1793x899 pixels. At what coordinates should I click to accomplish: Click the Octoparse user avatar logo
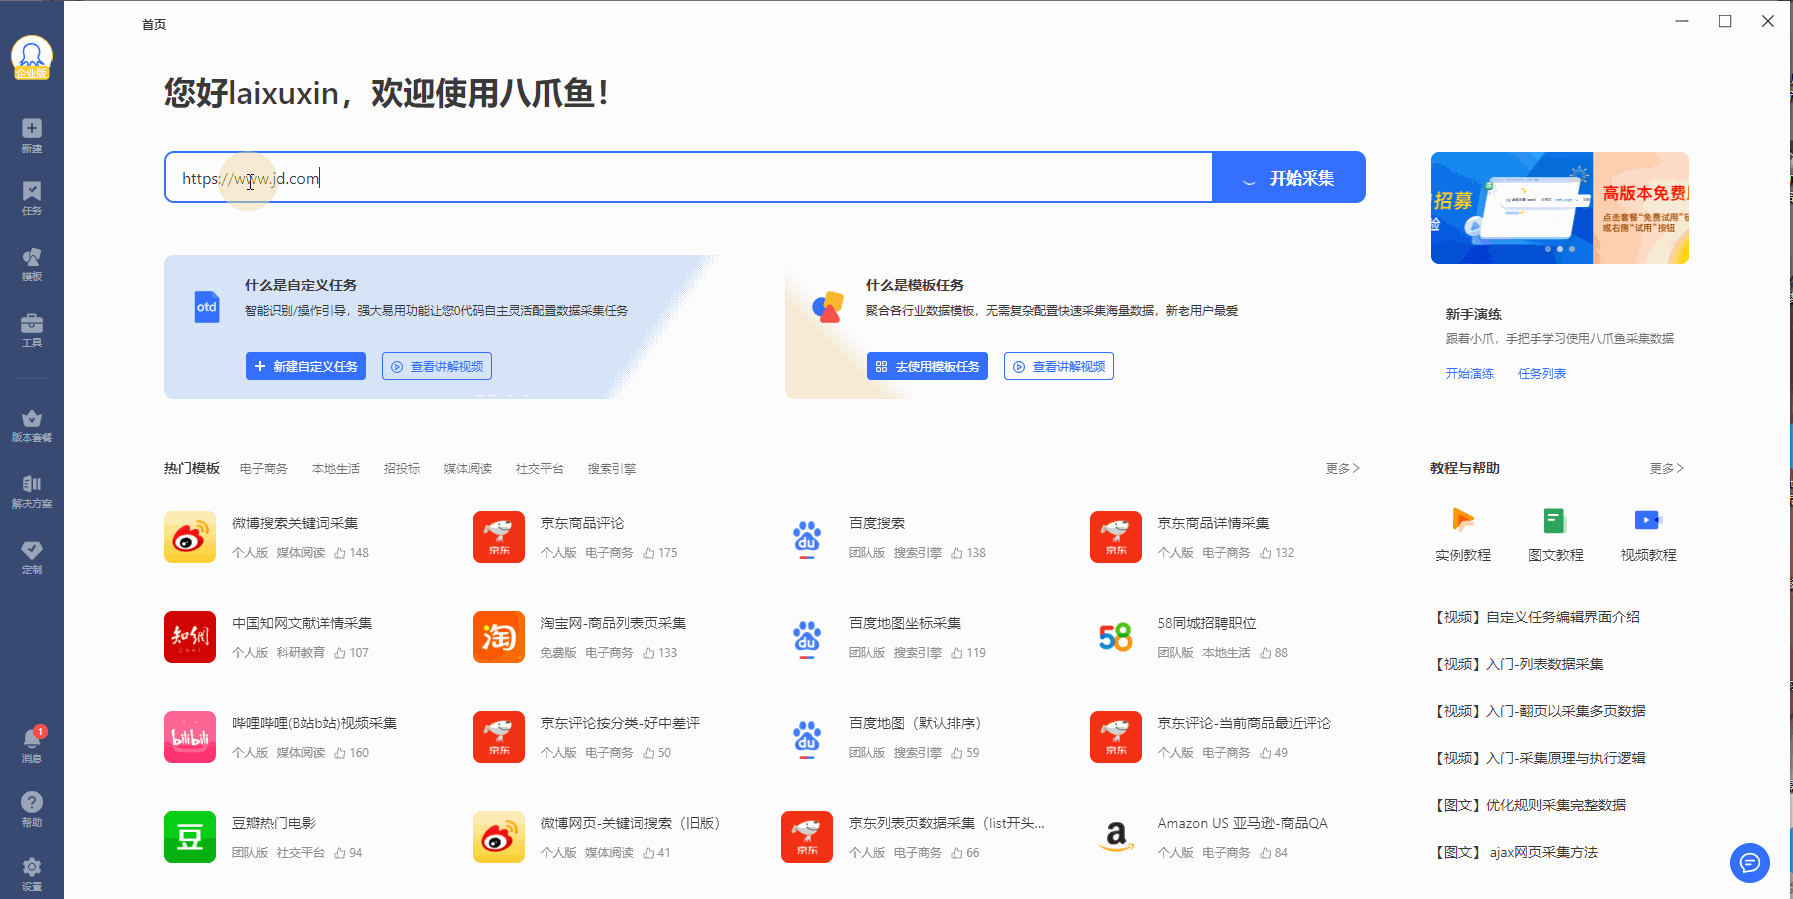[32, 57]
